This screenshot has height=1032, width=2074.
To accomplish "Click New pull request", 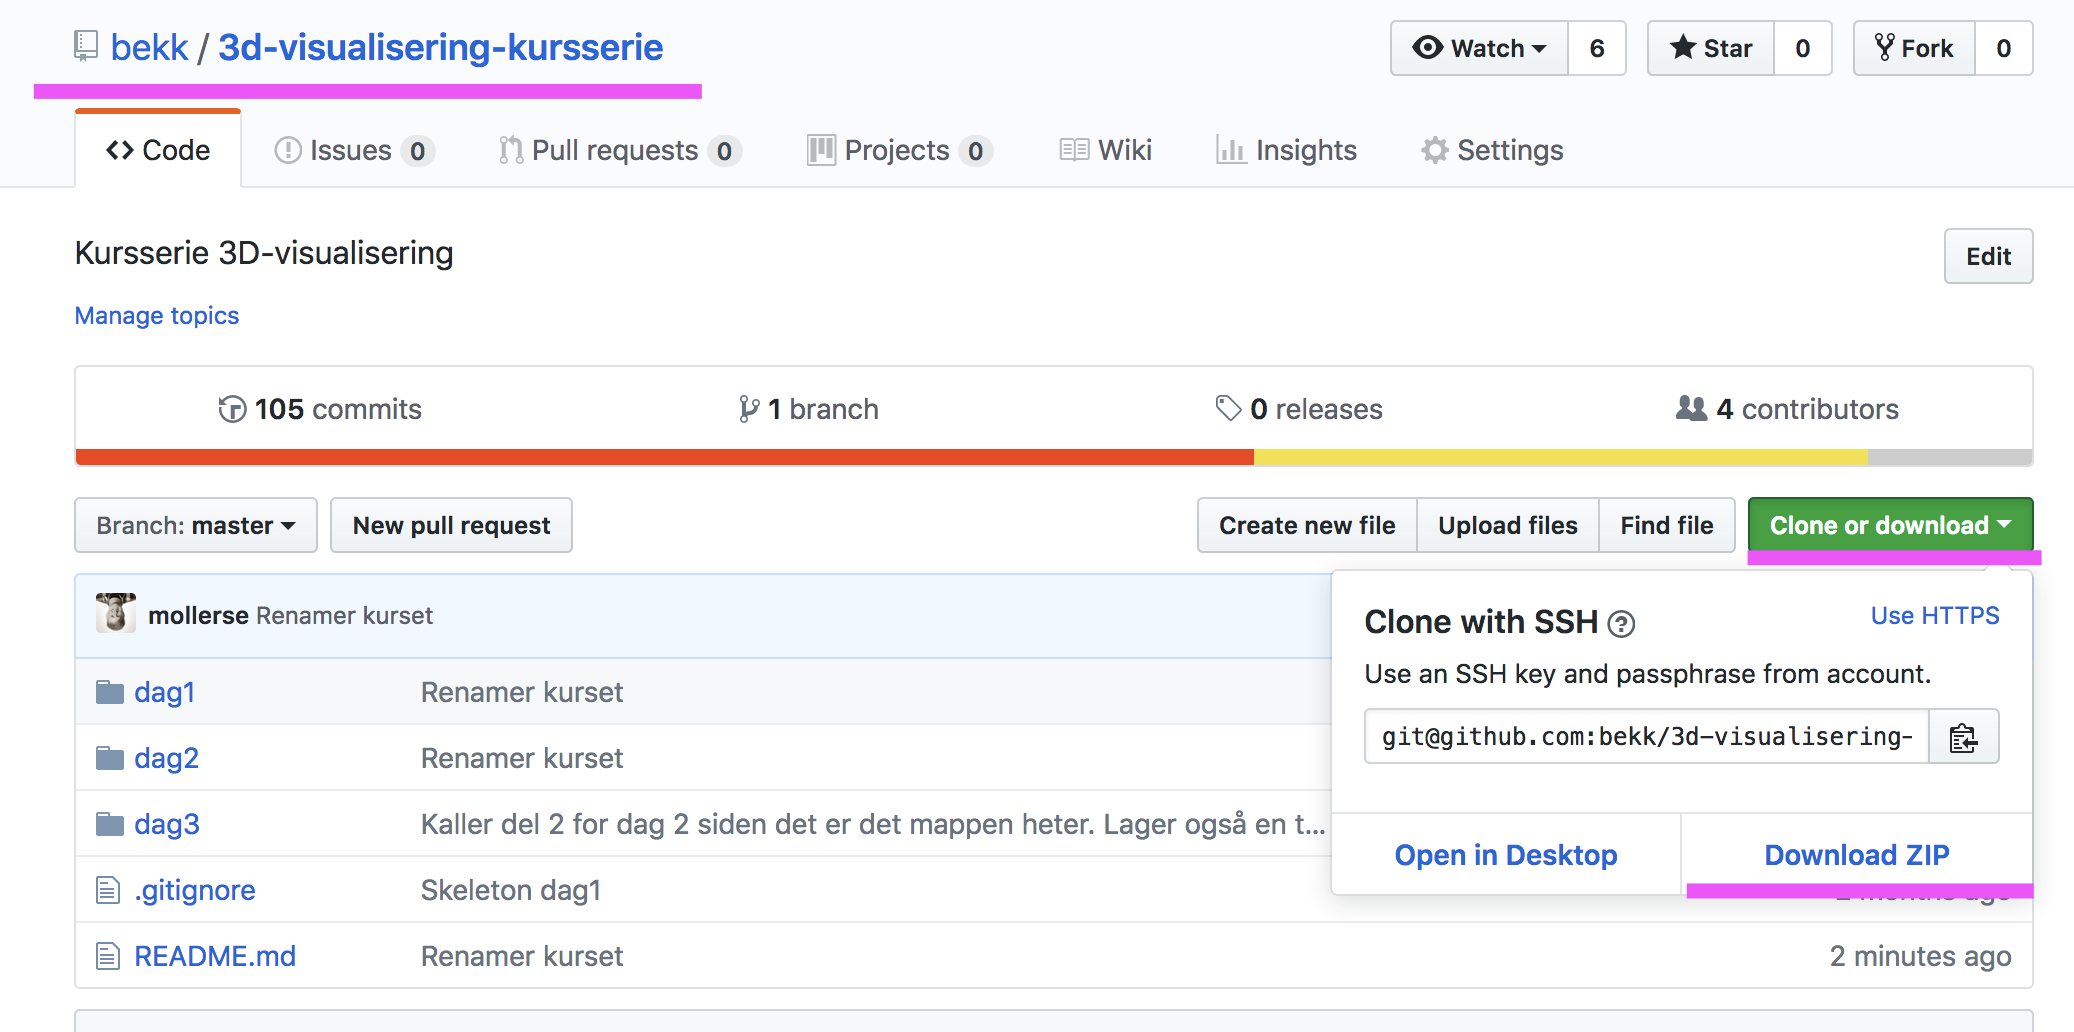I will point(451,525).
